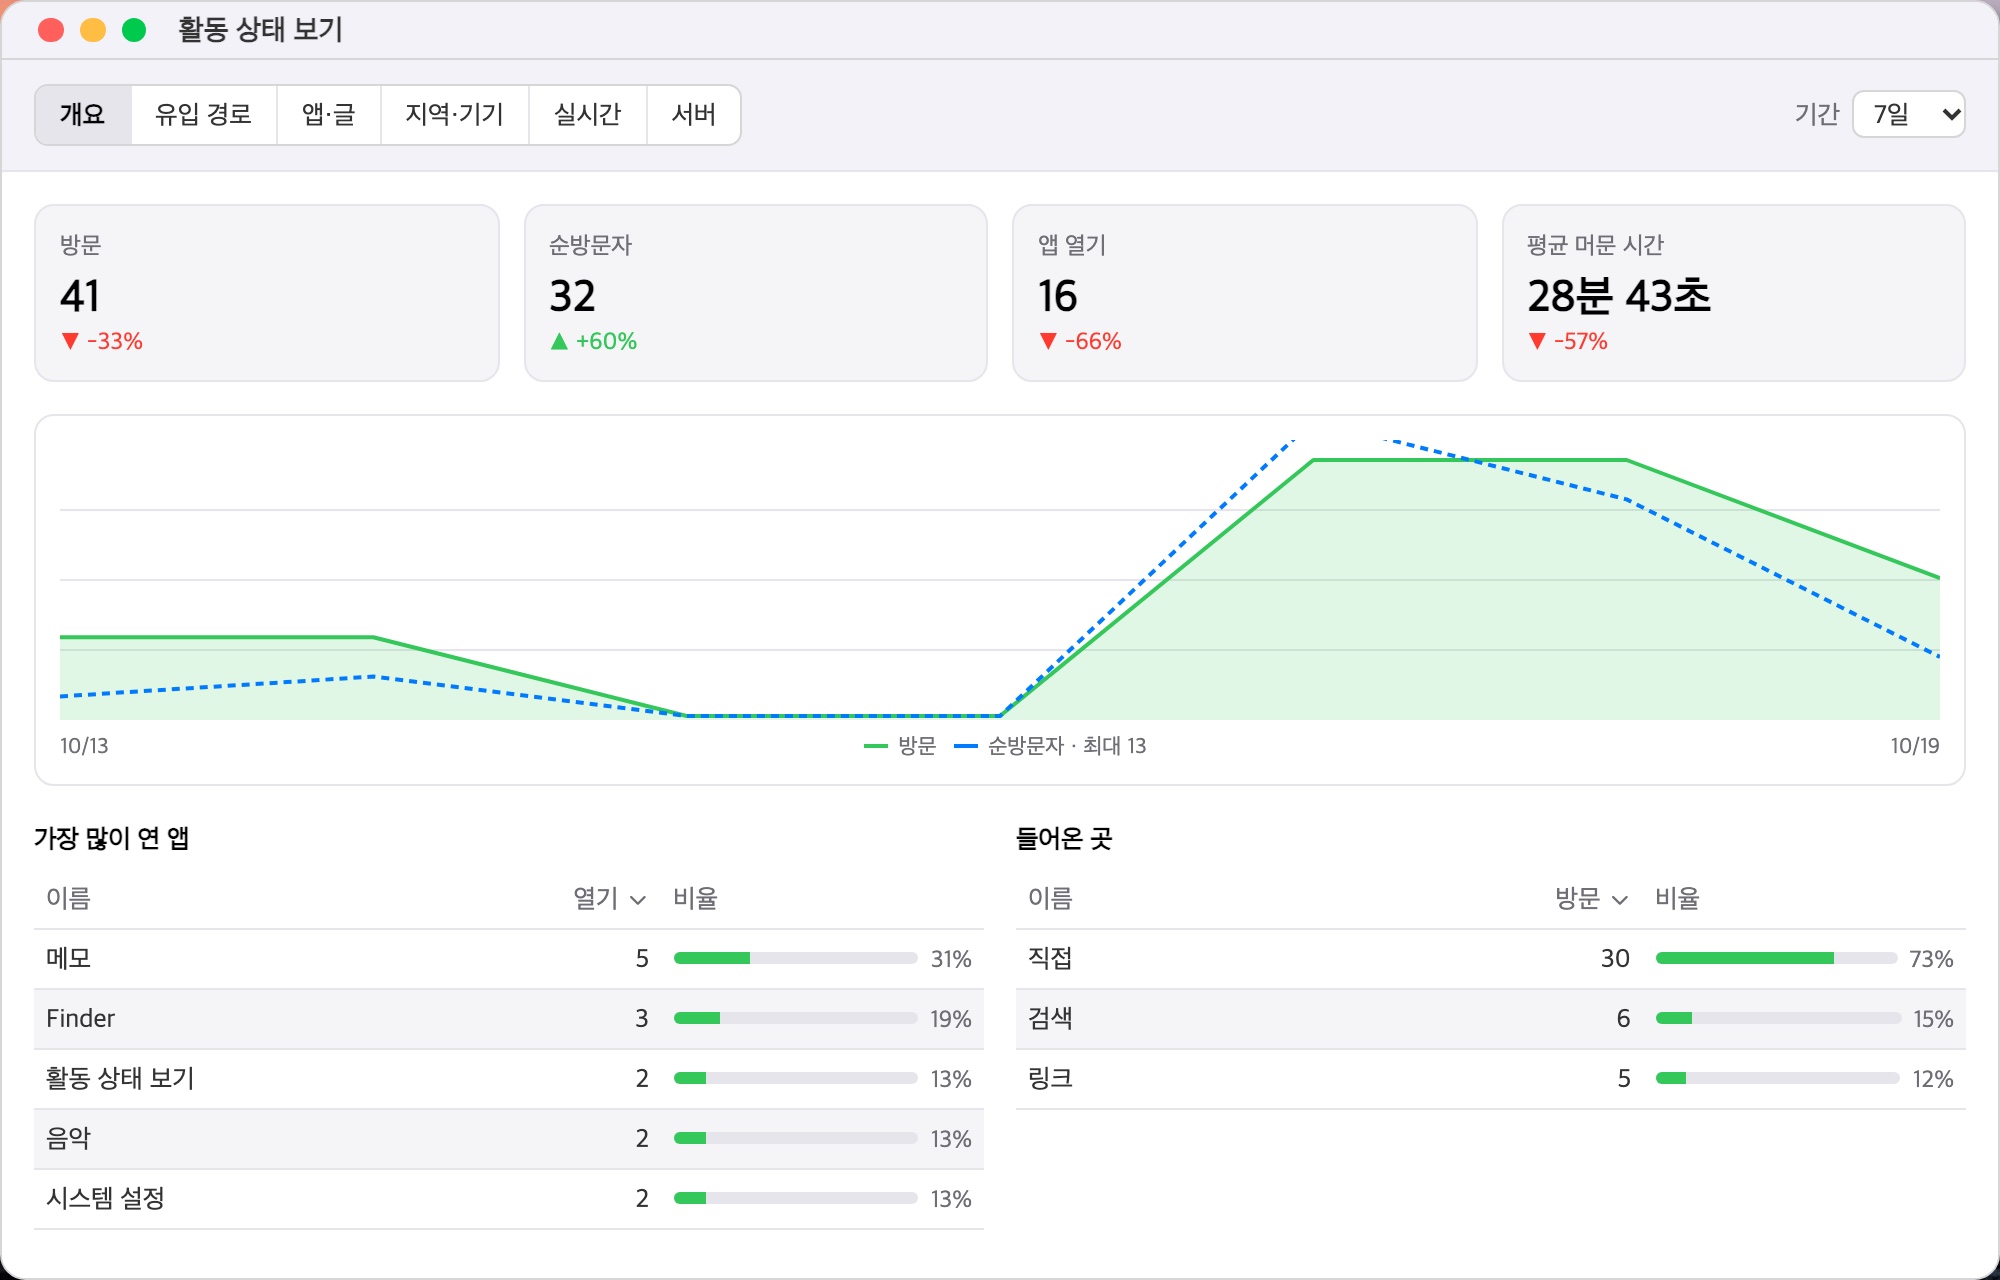The height and width of the screenshot is (1280, 2000).
Task: Click the 들어온 곳 heading
Action: (x=1064, y=838)
